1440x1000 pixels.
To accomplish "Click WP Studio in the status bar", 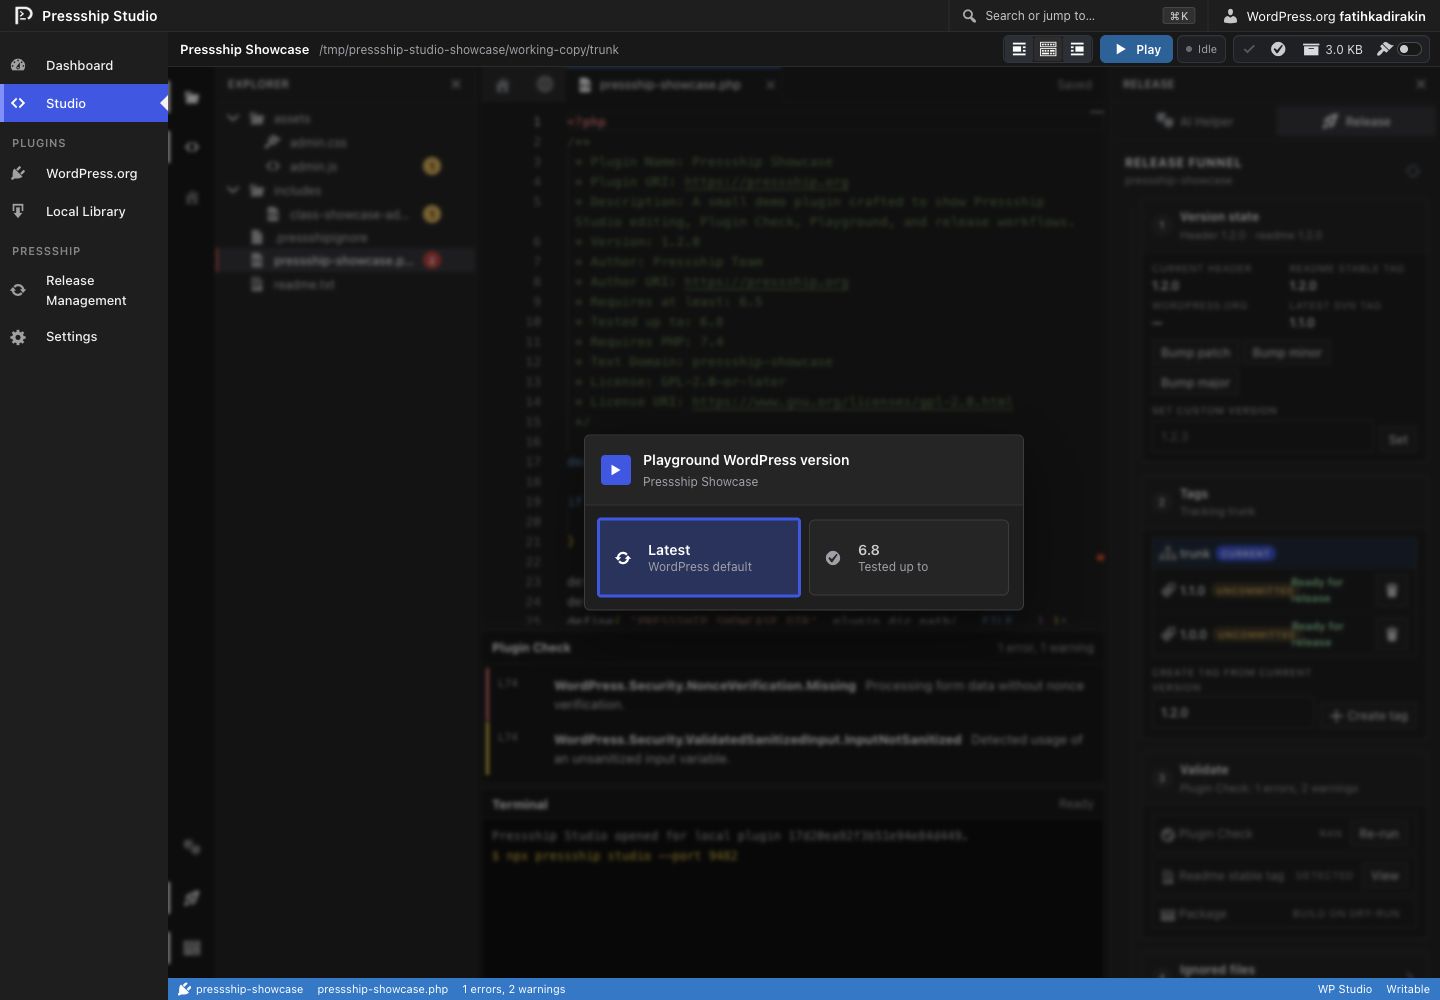I will tap(1344, 989).
